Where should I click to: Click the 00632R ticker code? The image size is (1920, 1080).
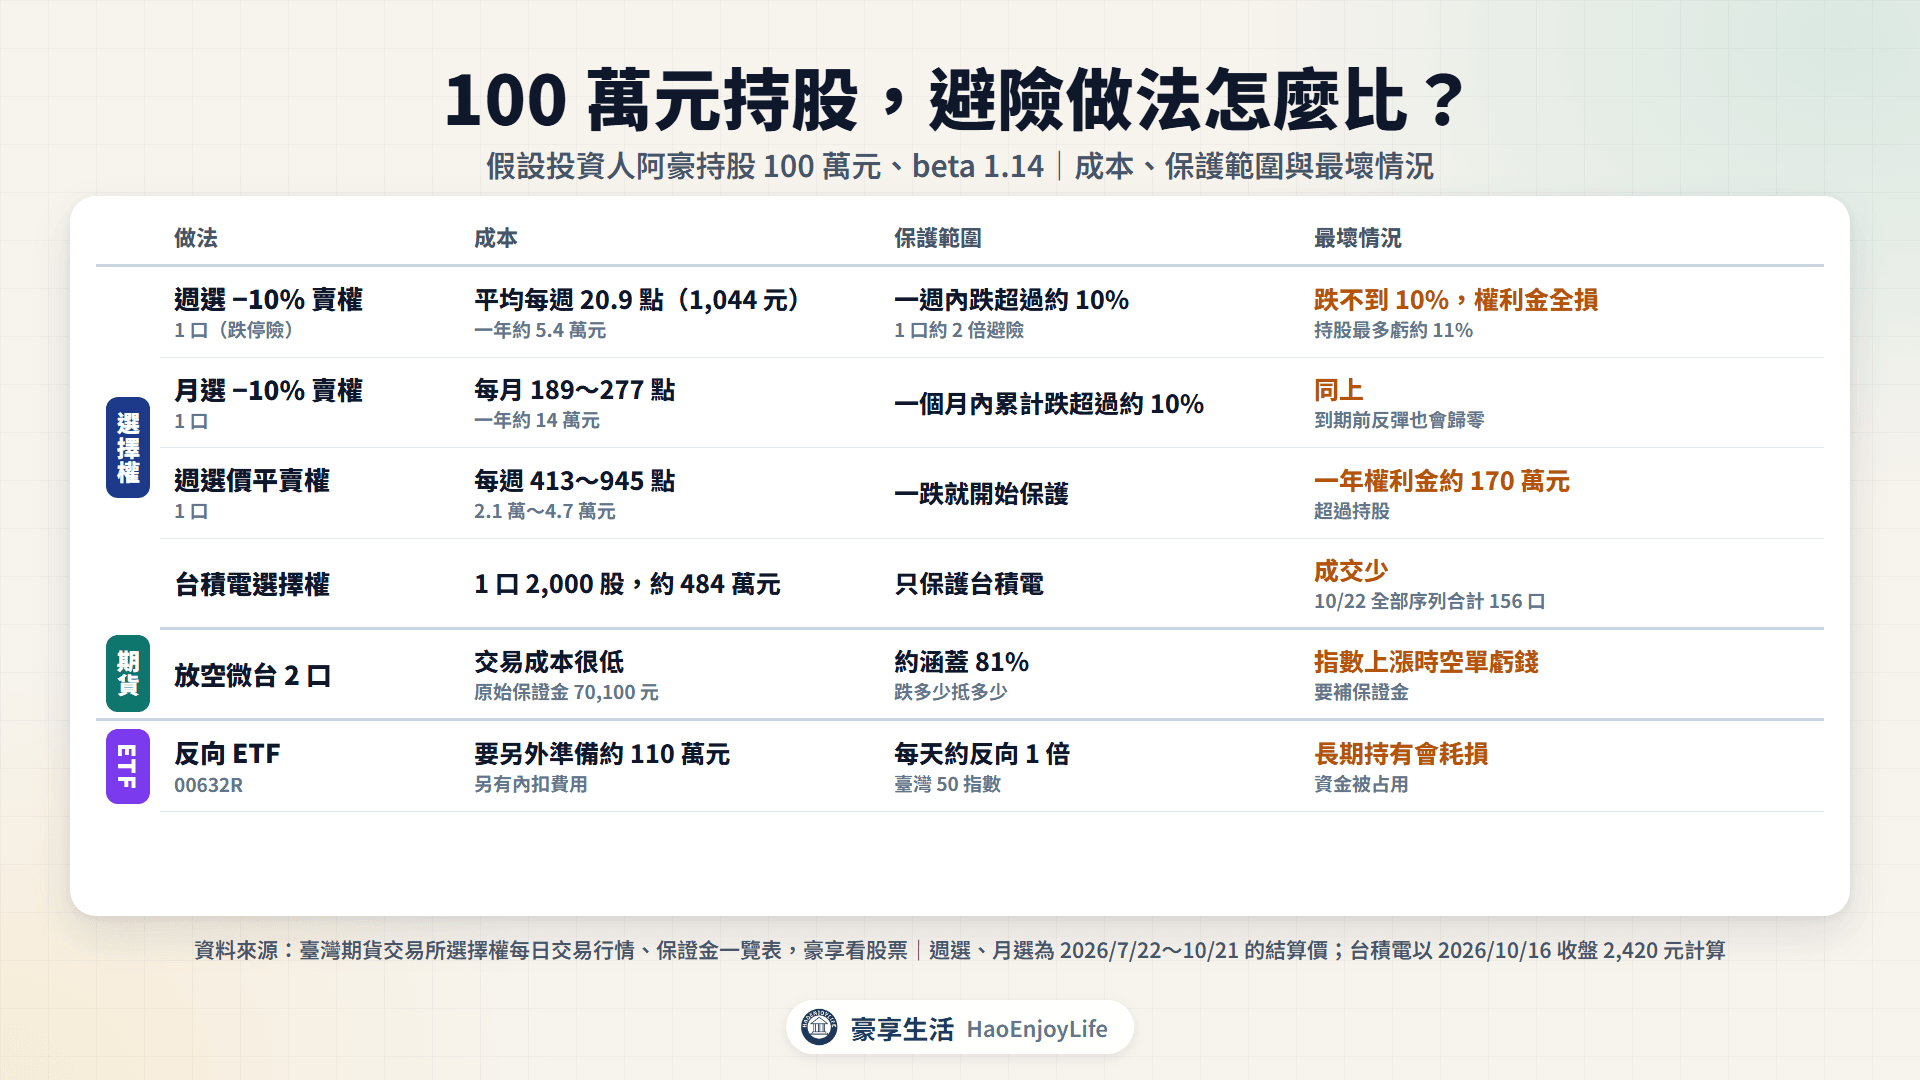coord(208,785)
